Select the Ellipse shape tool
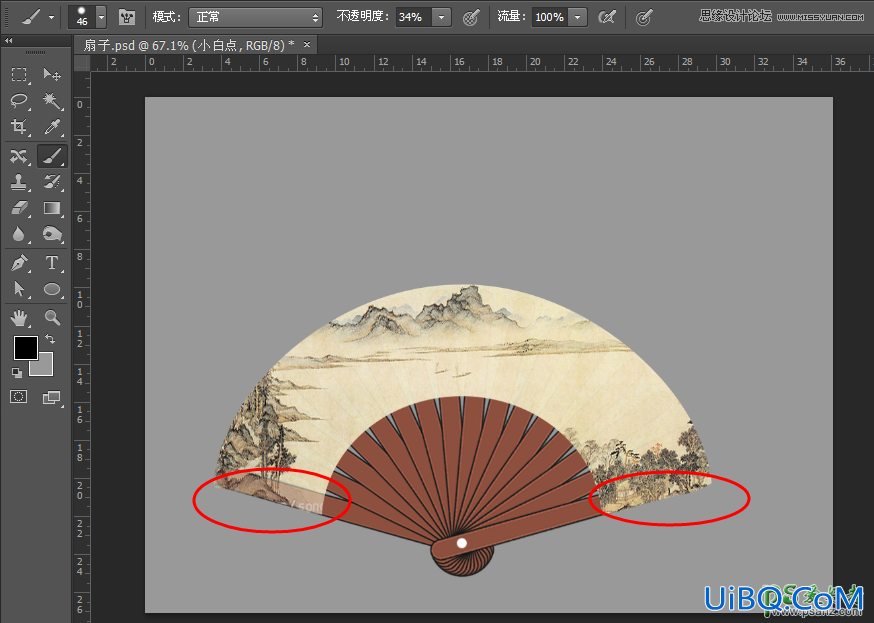The height and width of the screenshot is (623, 874). [x=52, y=289]
